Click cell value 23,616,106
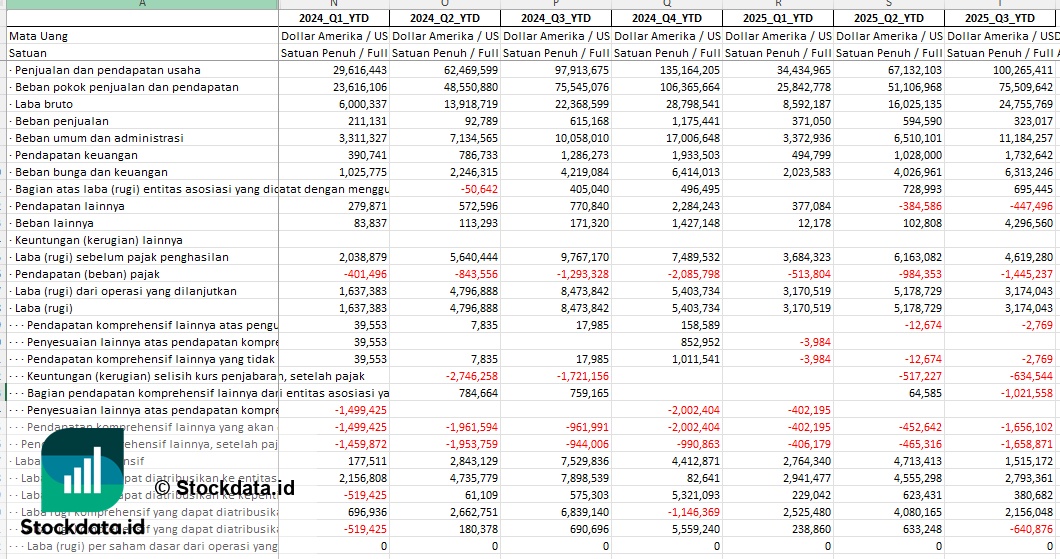The image size is (1060, 559). (360, 87)
